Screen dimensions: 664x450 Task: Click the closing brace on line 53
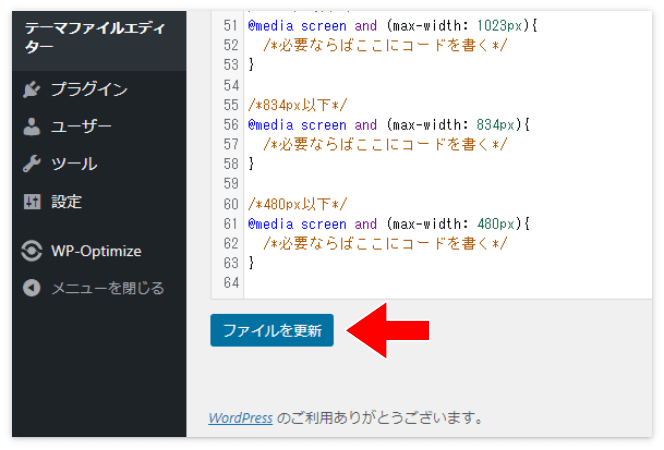click(251, 65)
